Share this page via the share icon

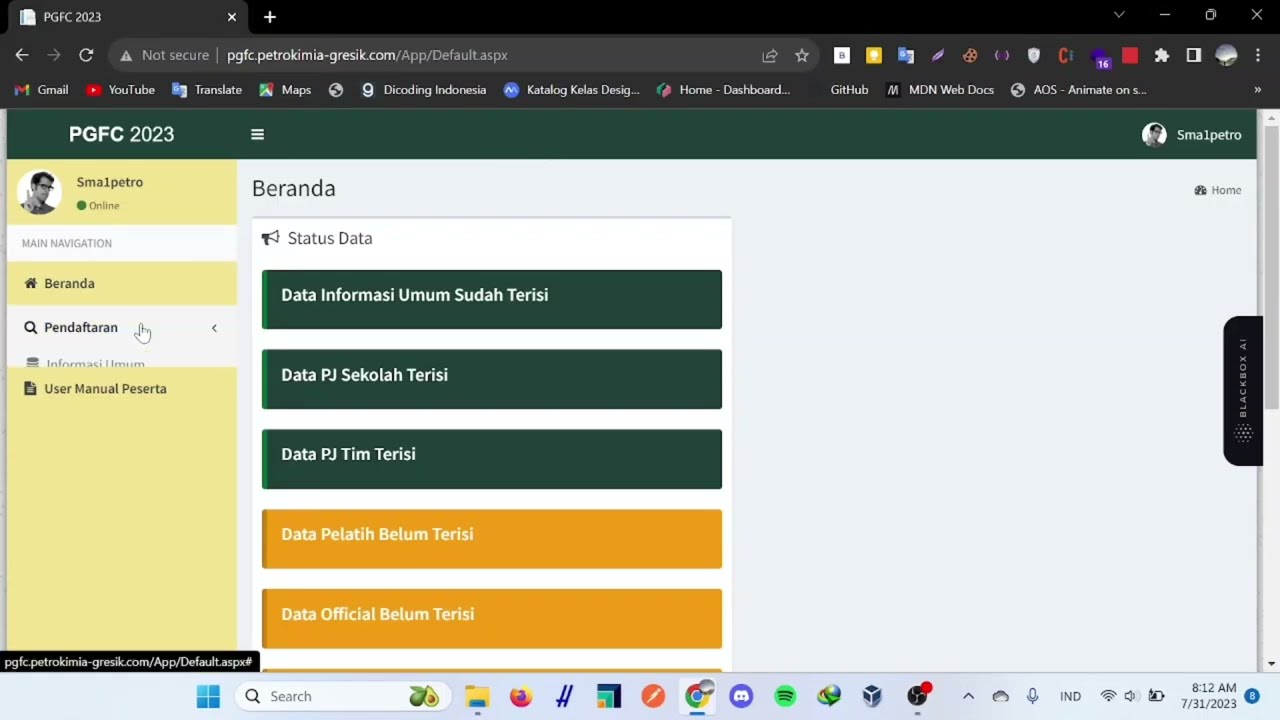(769, 55)
